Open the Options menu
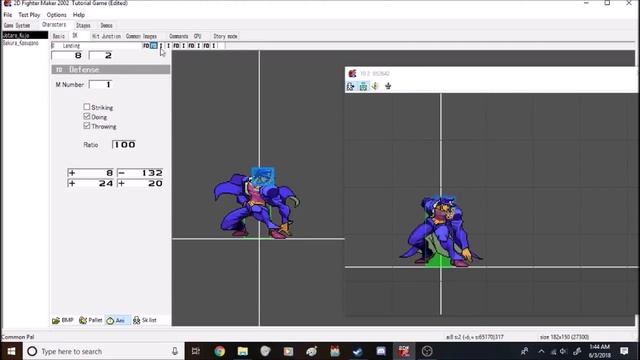The height and width of the screenshot is (360, 640). pos(56,15)
